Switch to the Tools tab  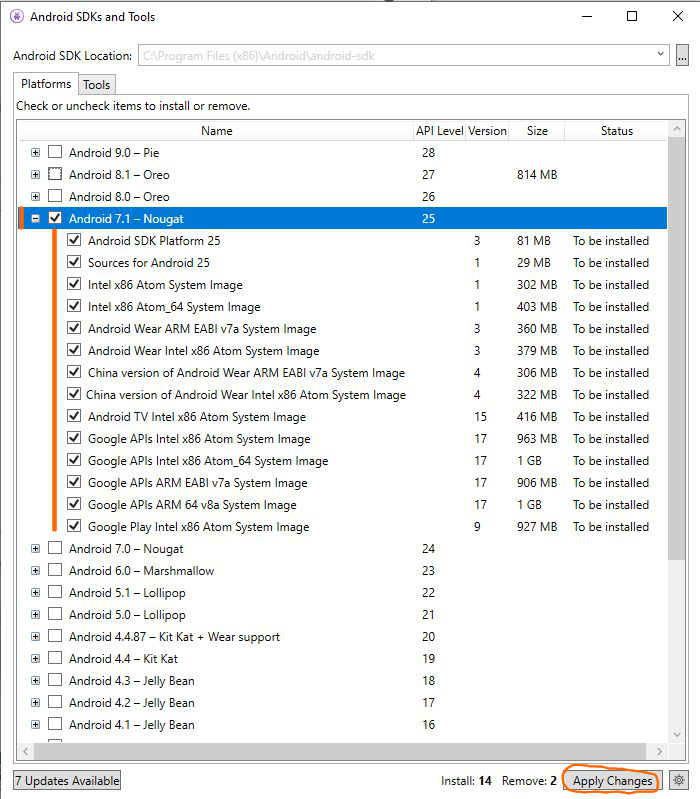coord(96,85)
